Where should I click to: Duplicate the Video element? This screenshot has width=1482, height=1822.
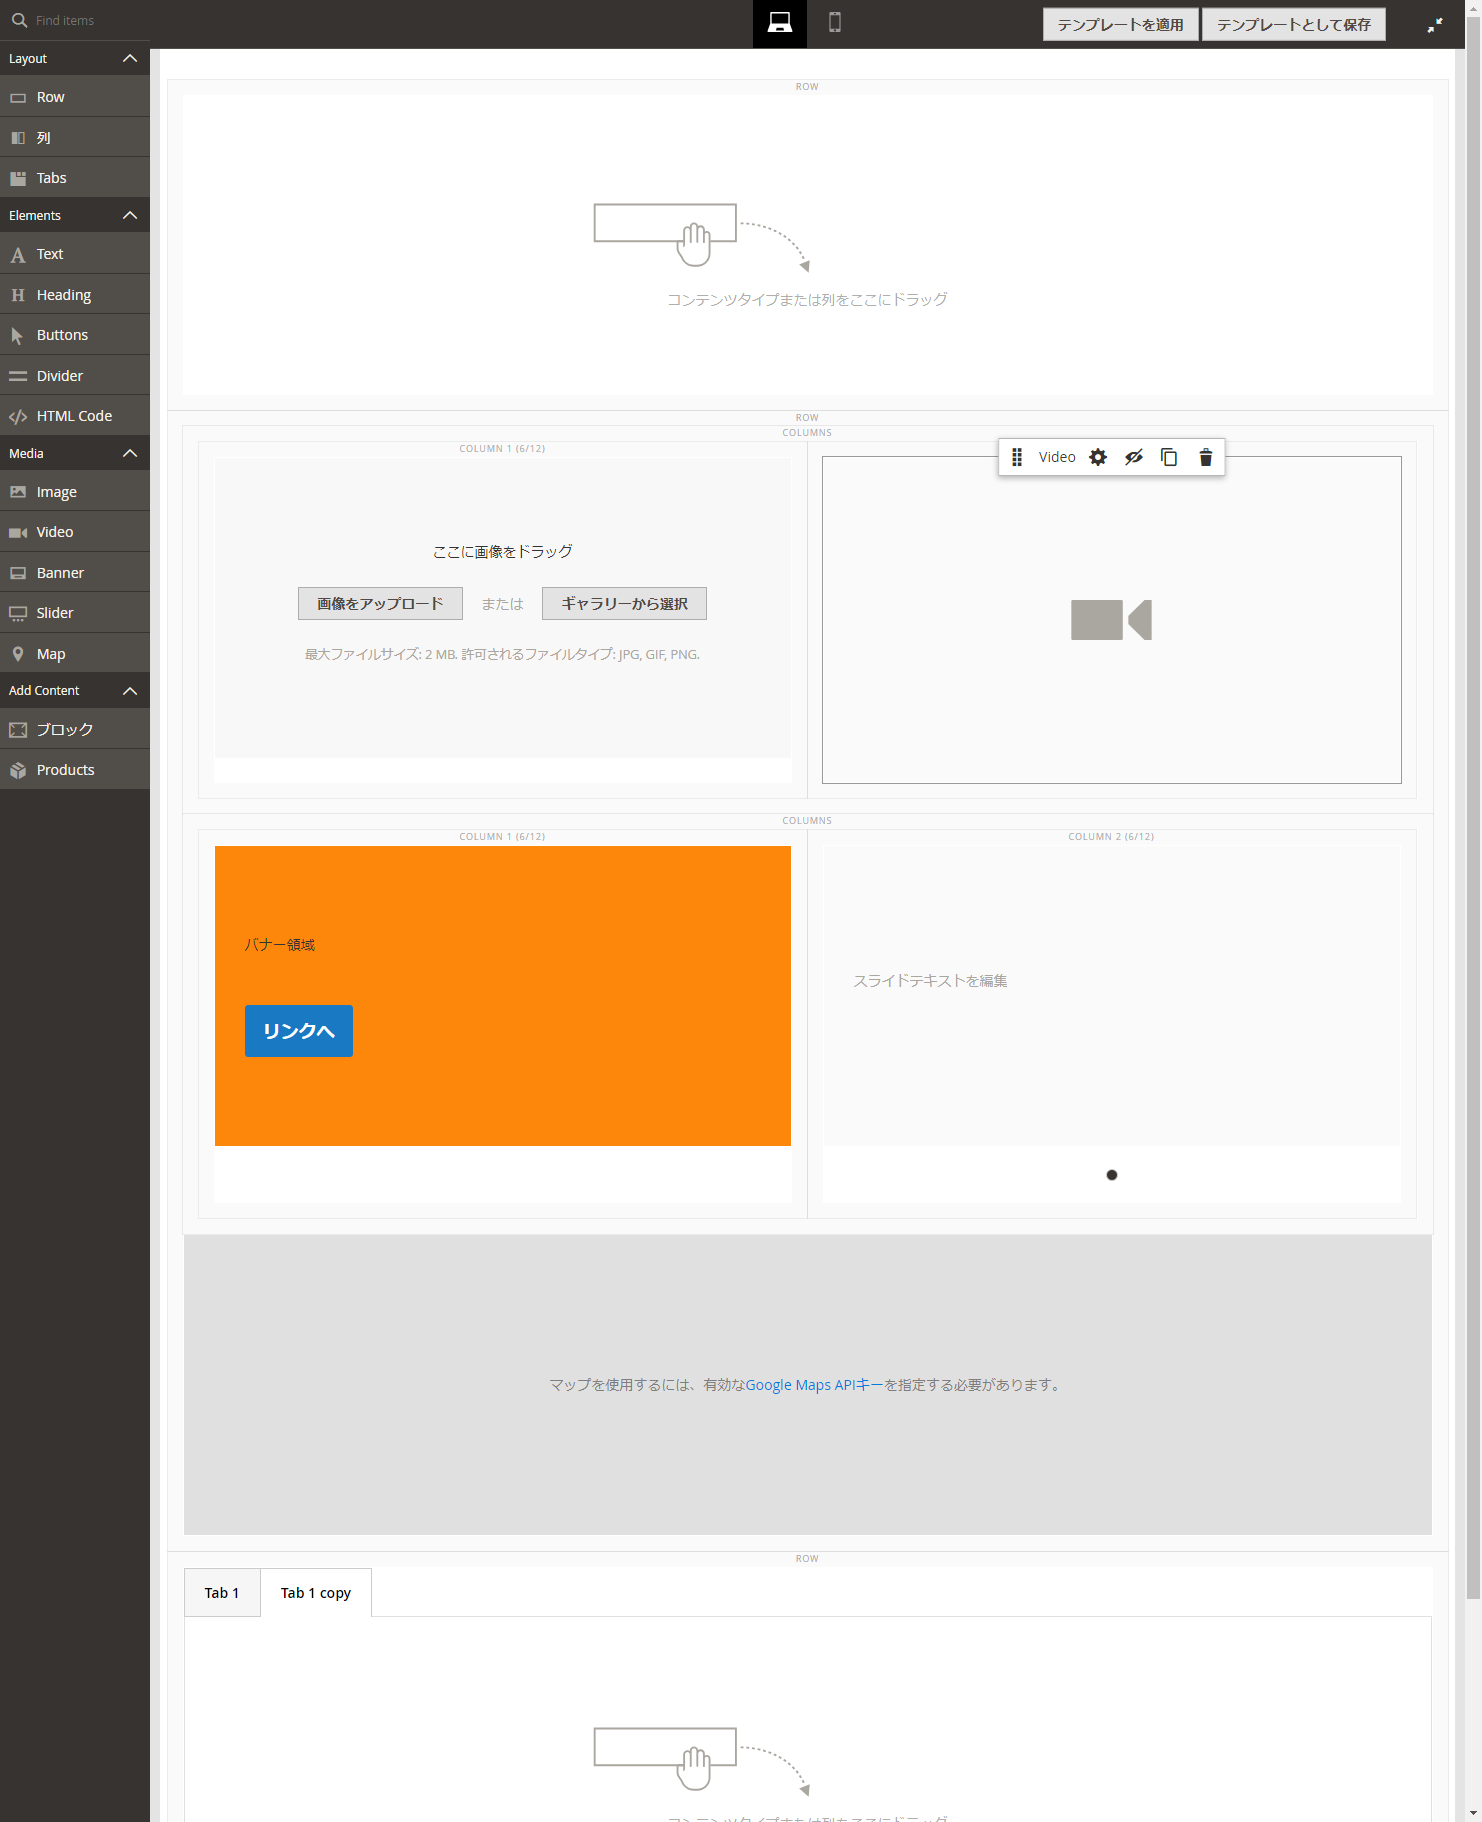point(1168,457)
